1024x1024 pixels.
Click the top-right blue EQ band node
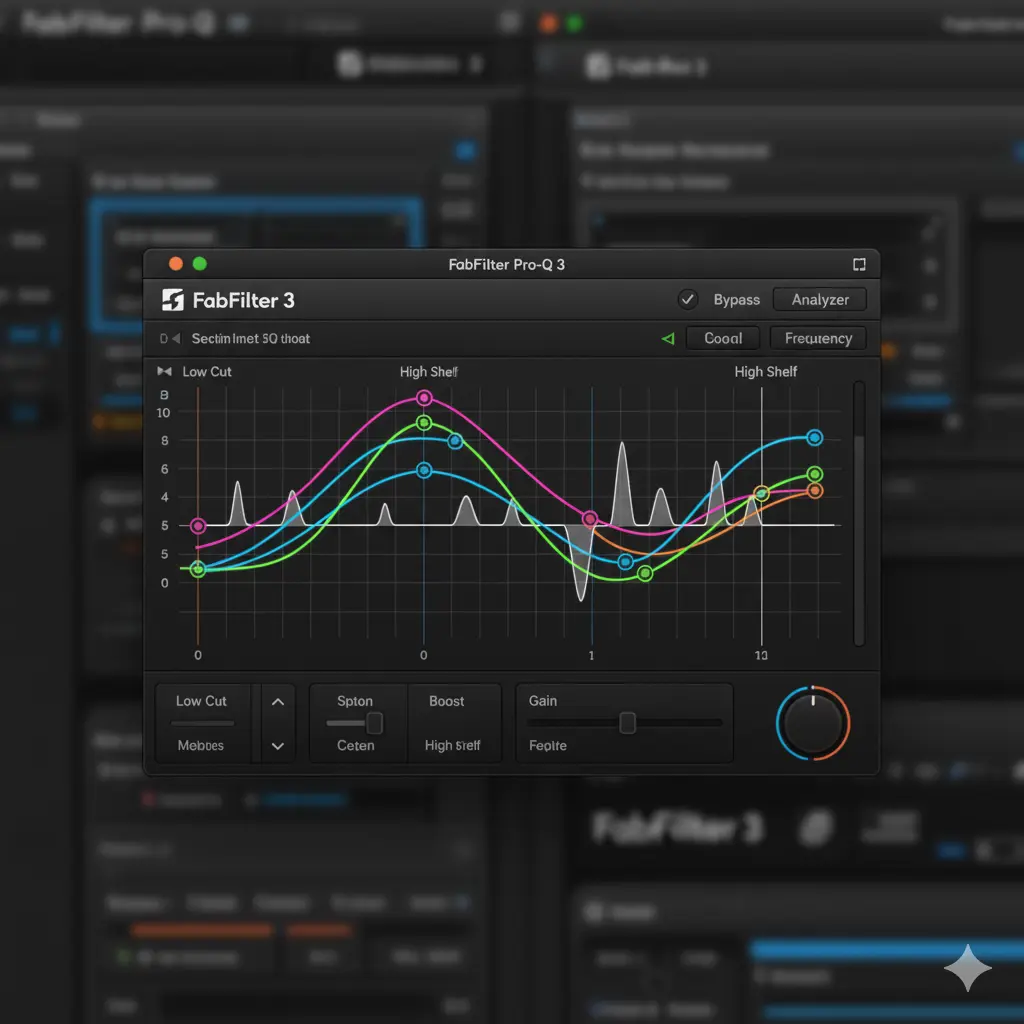point(815,438)
